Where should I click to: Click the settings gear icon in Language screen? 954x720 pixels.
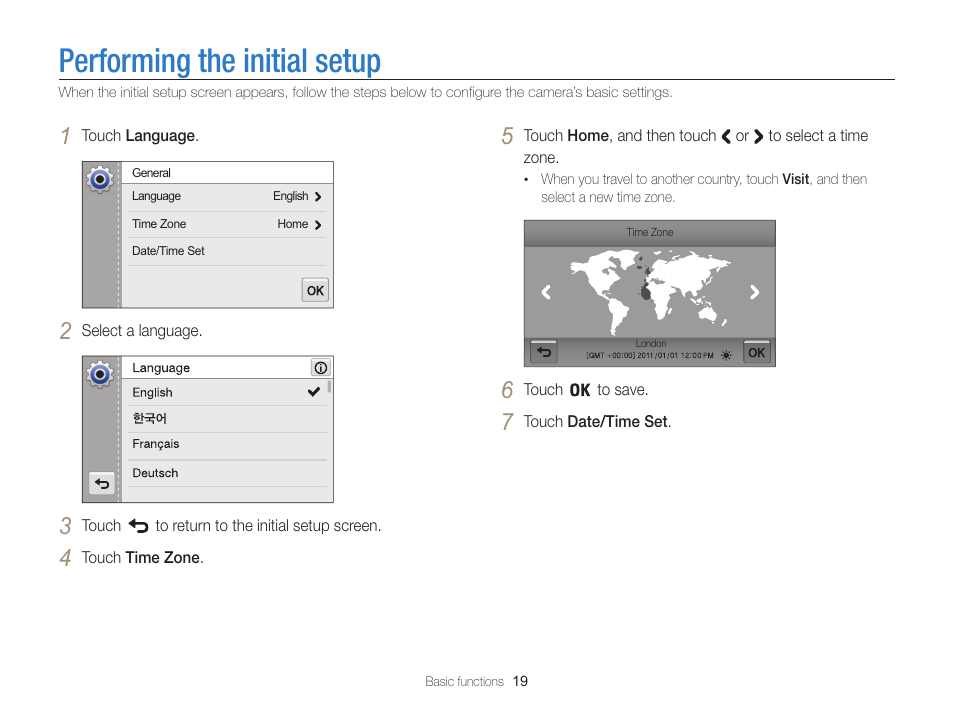click(100, 374)
